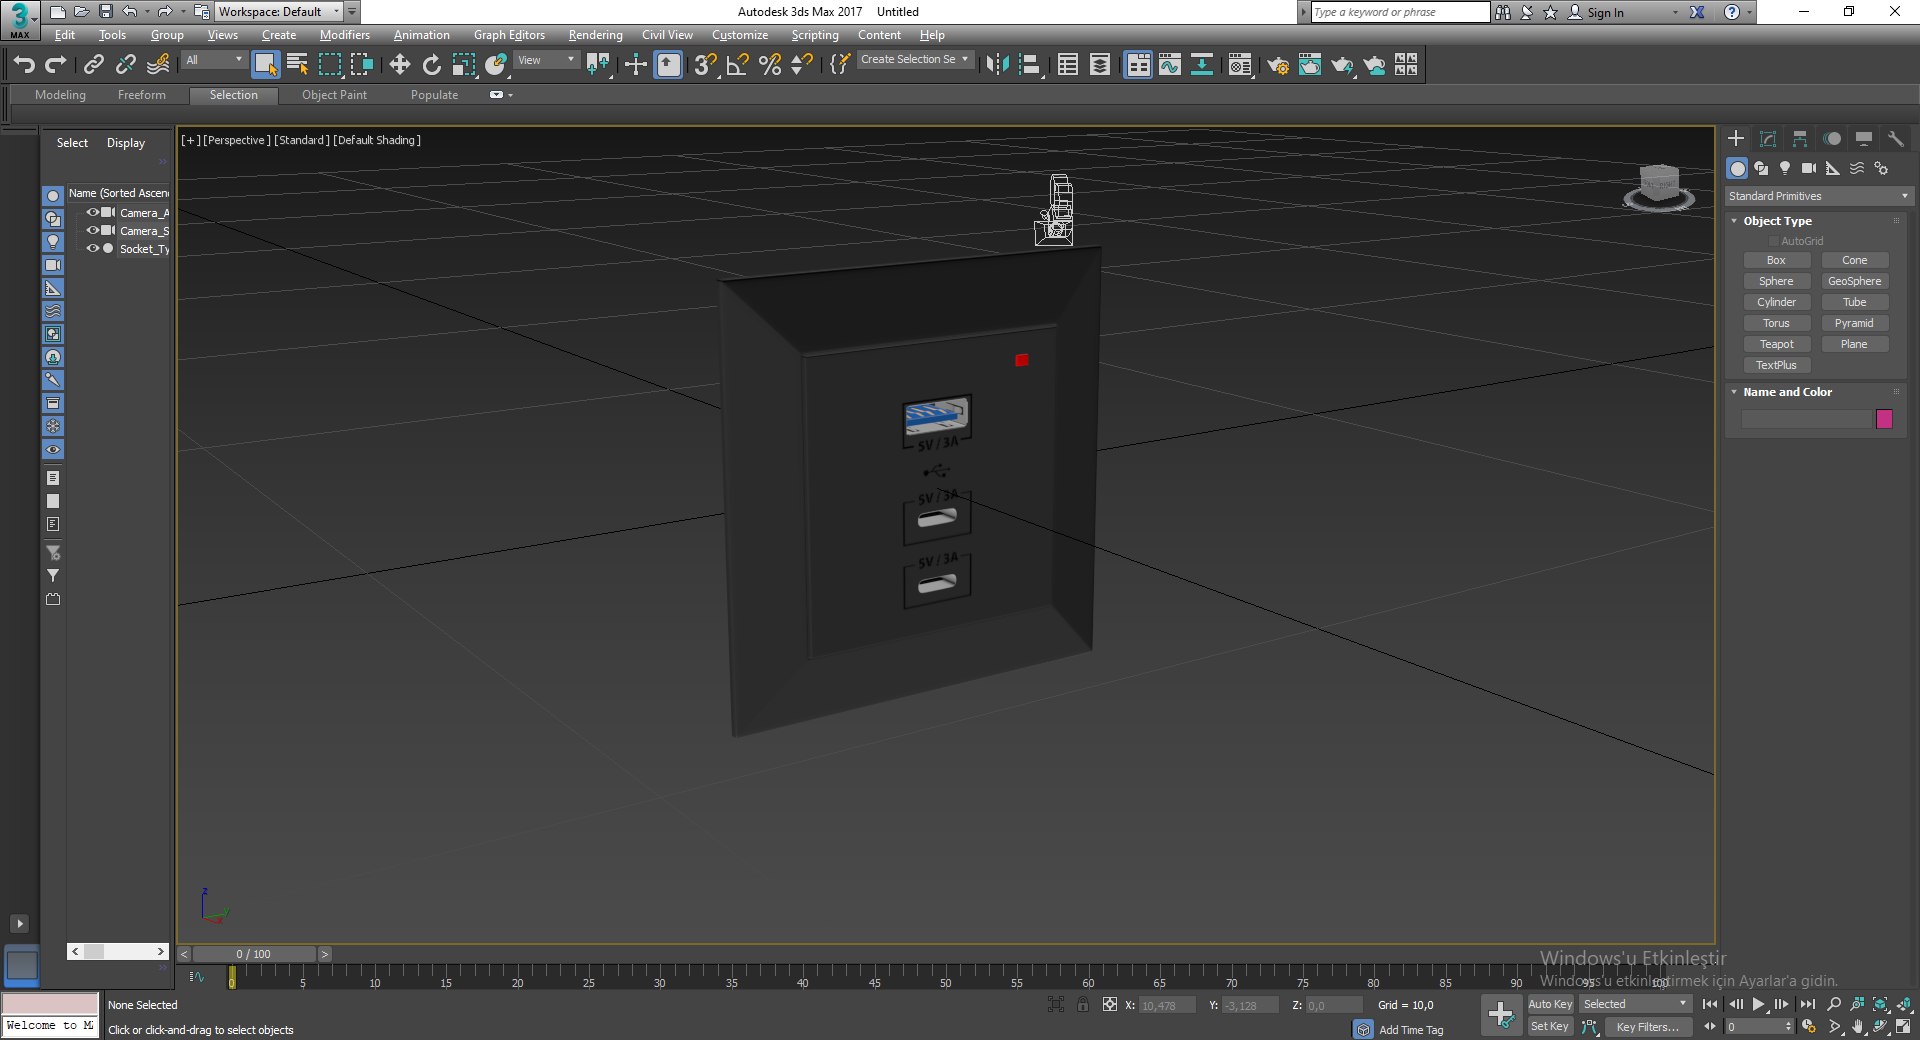Open the Selected key filter dropdown
1920x1040 pixels.
1635,1004
